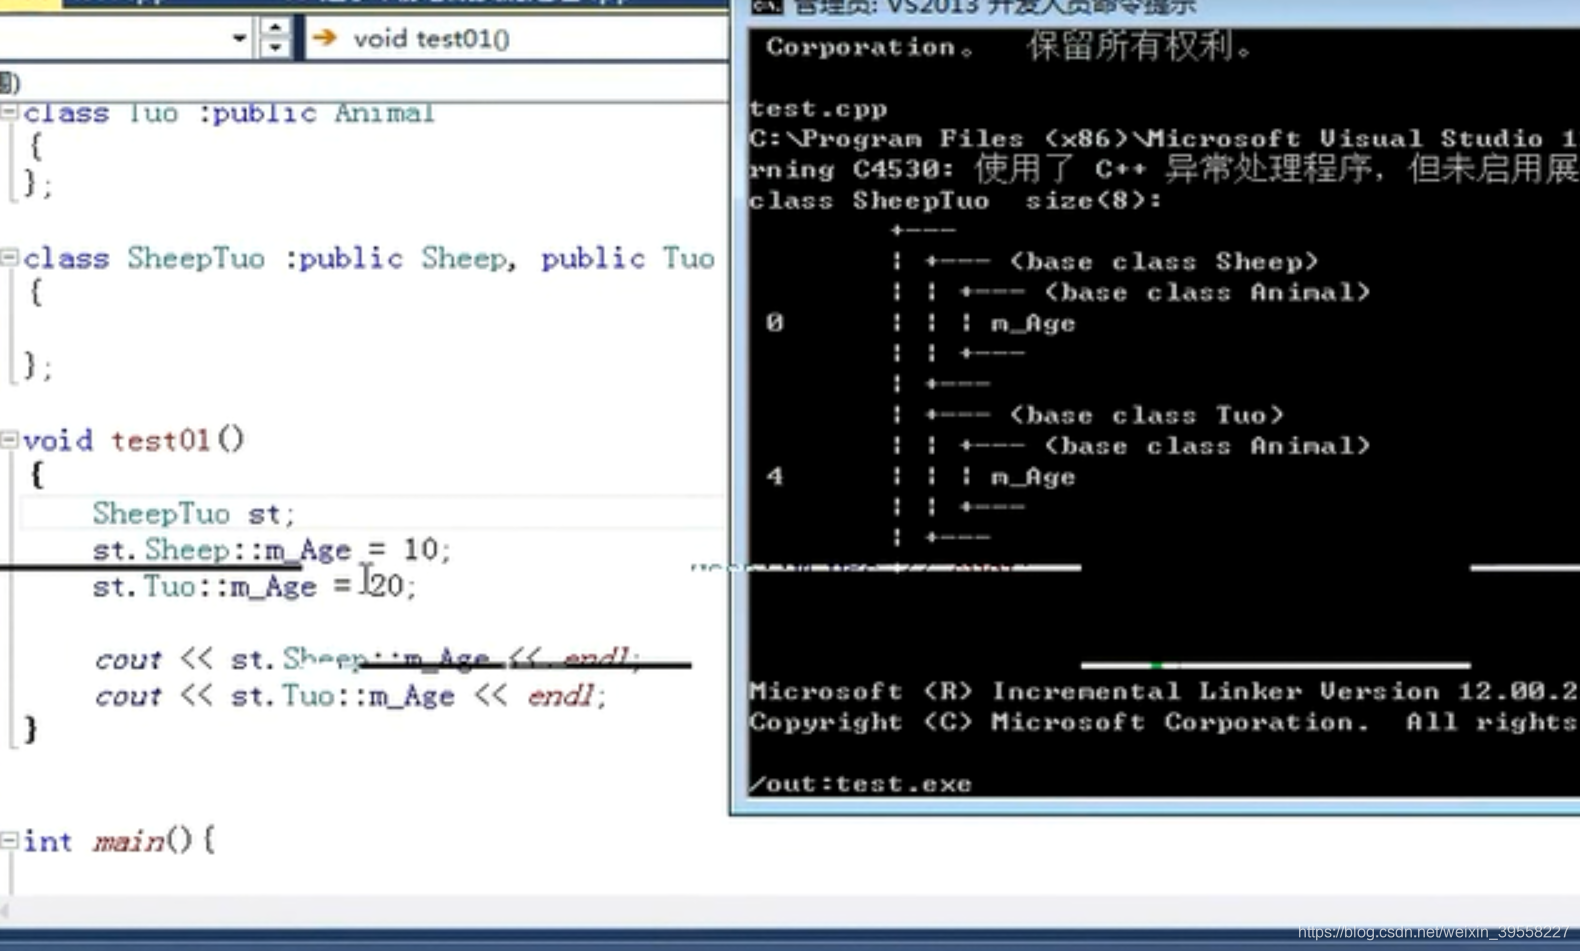The width and height of the screenshot is (1580, 951).
Task: Click the 'main' function name in the editor
Action: pyautogui.click(x=129, y=842)
